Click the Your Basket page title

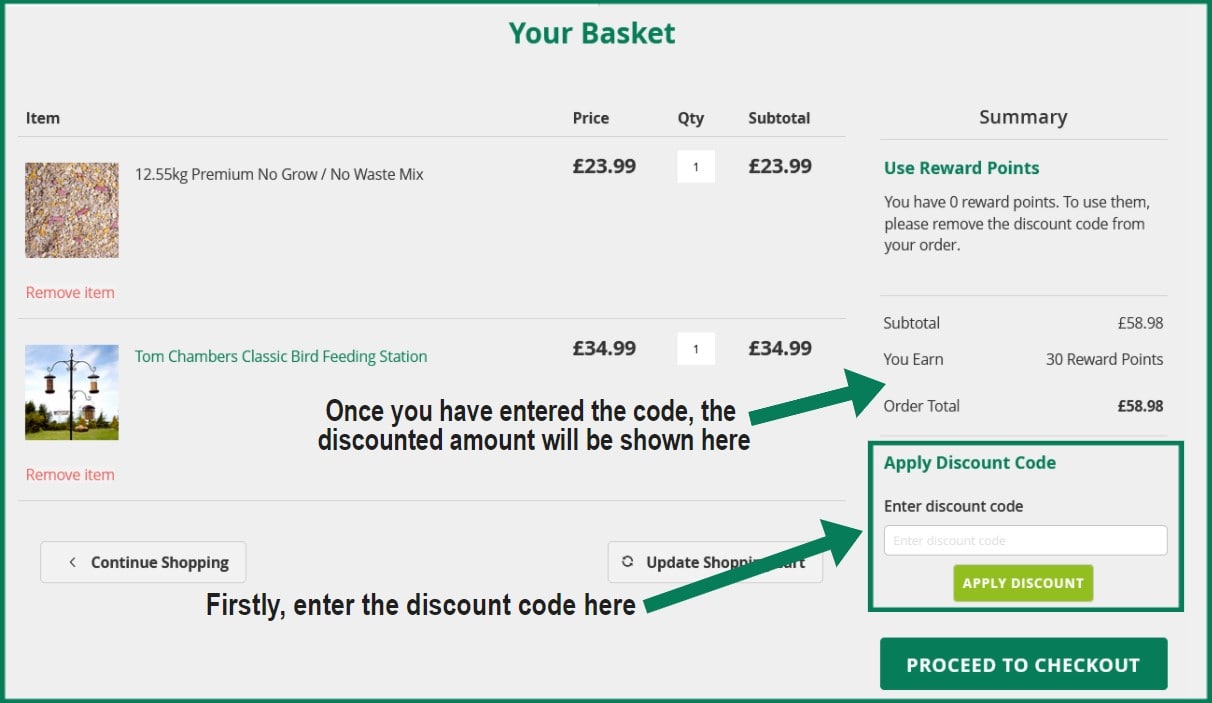pyautogui.click(x=592, y=34)
